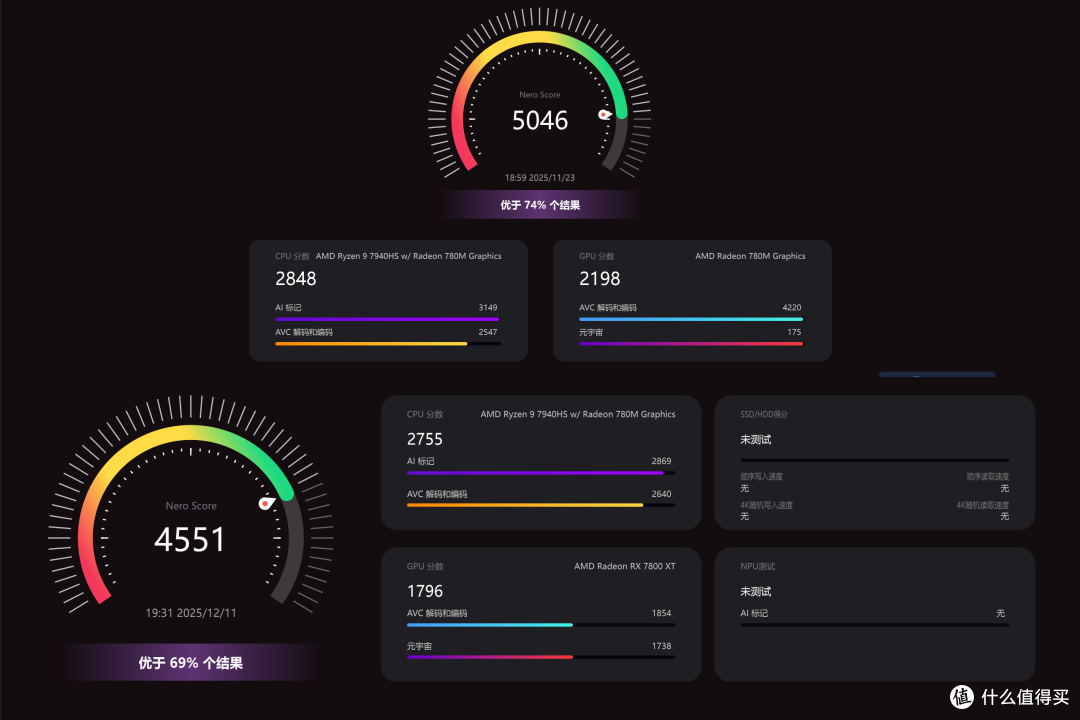The width and height of the screenshot is (1080, 720).
Task: Click the needle marker on the 4551 gauge
Action: pos(266,504)
